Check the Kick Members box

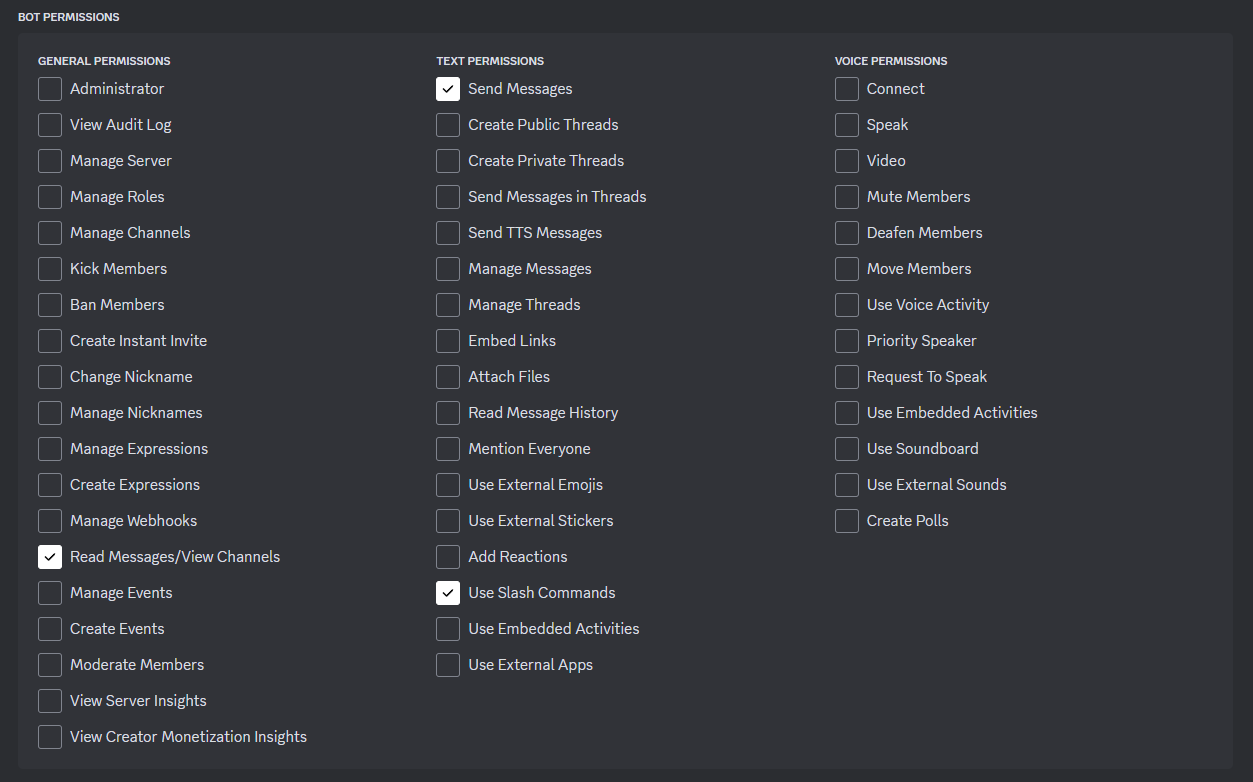50,269
